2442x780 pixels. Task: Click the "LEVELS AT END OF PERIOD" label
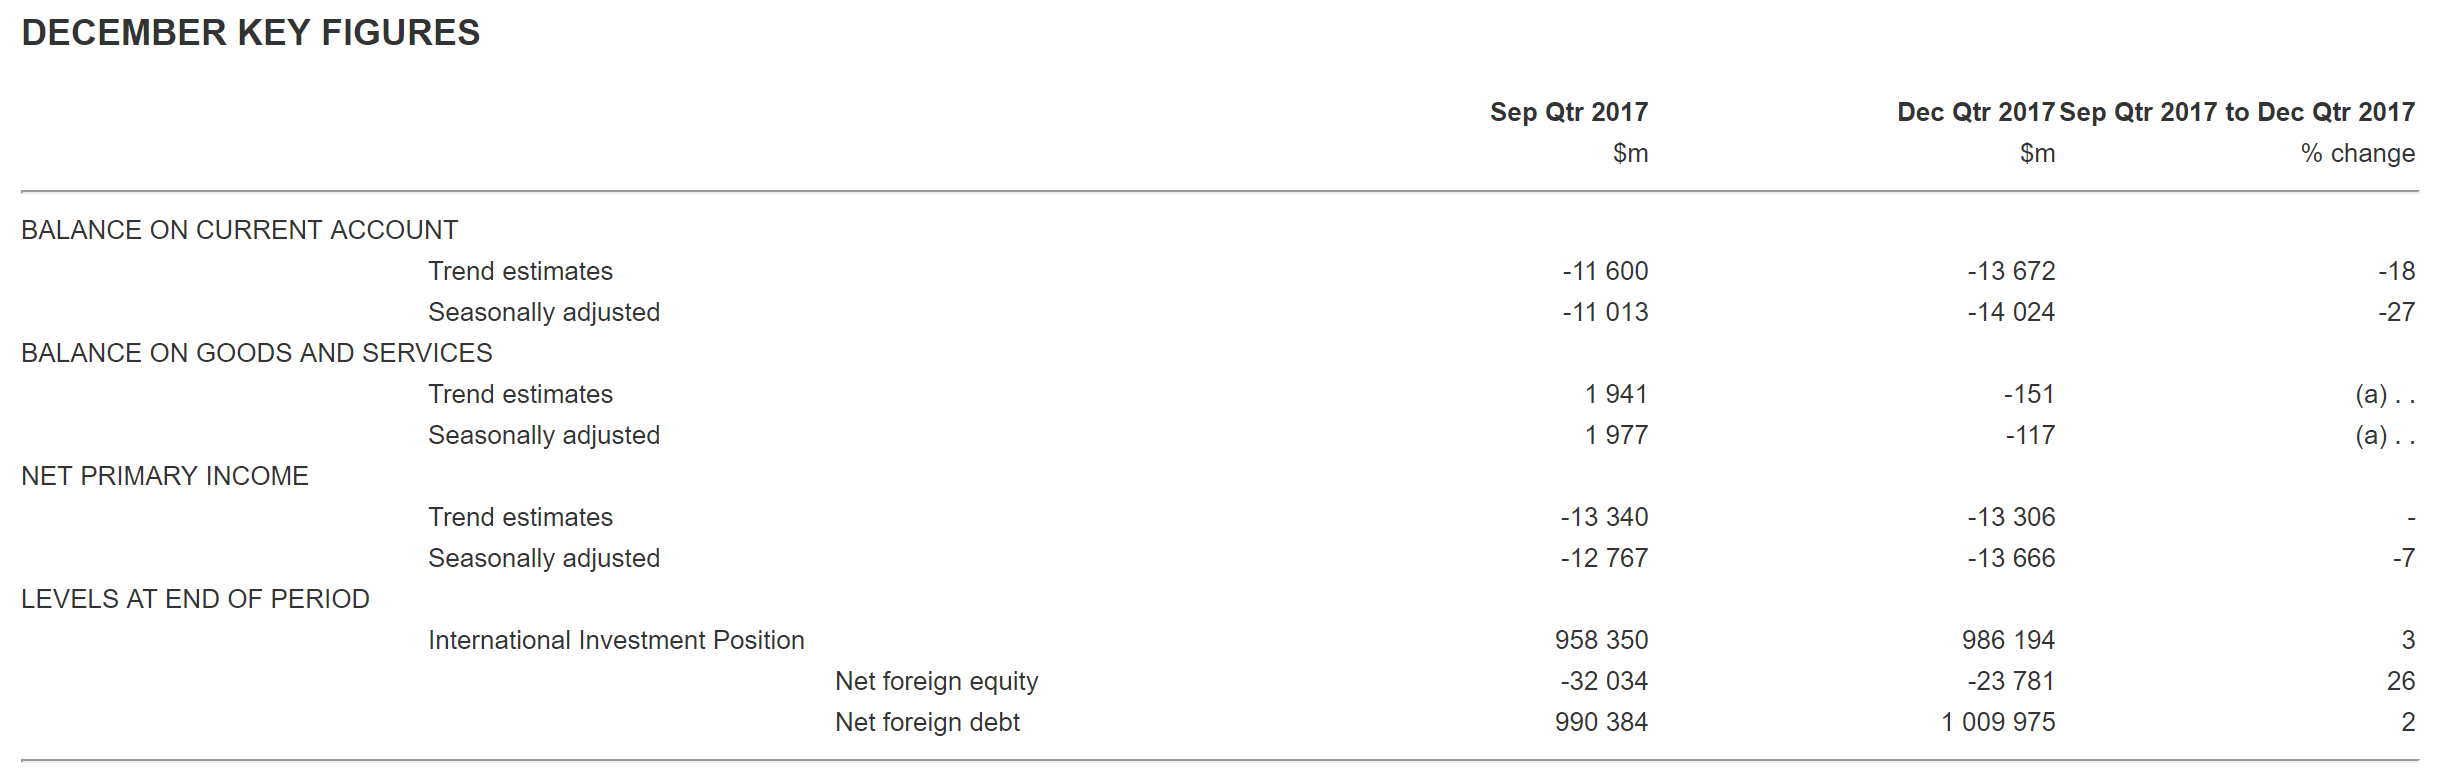pos(195,599)
